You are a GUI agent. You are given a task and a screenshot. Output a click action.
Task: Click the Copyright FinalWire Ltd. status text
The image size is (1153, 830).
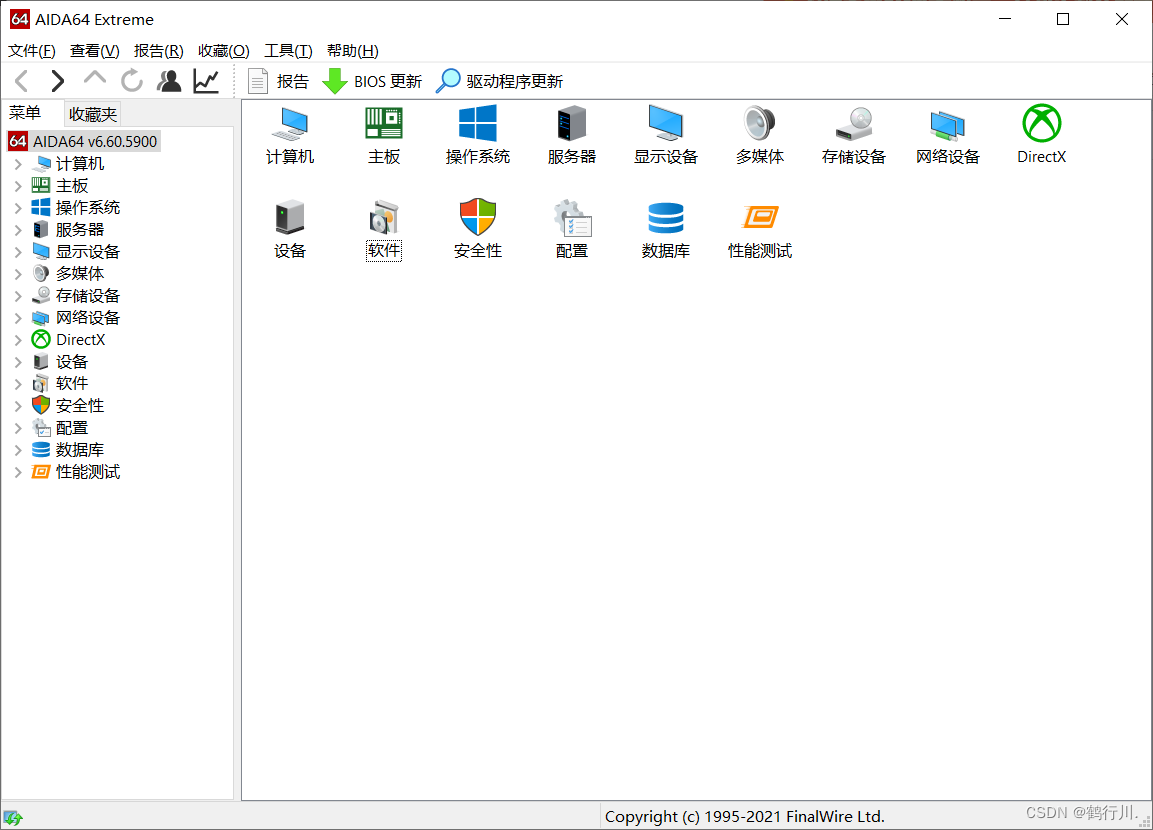tap(744, 817)
